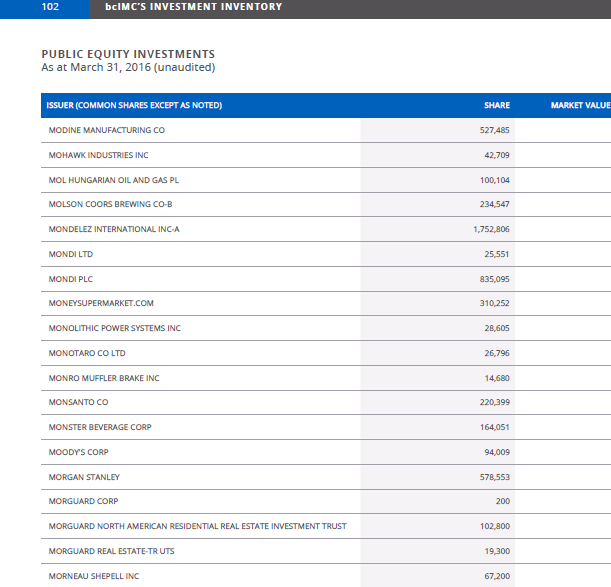Screen dimensions: 611x587
Task: Select MONSANTO CO issuer name
Action: pyautogui.click(x=78, y=402)
